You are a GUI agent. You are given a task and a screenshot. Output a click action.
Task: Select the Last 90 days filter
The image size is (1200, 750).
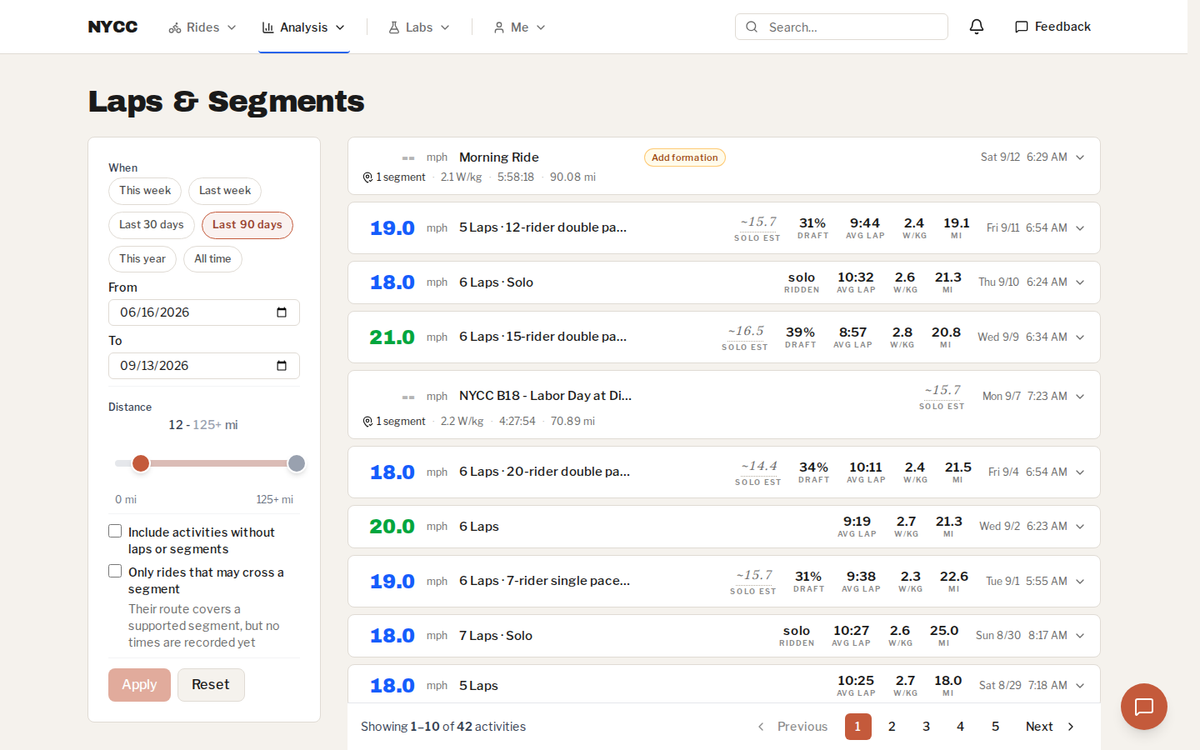click(247, 225)
